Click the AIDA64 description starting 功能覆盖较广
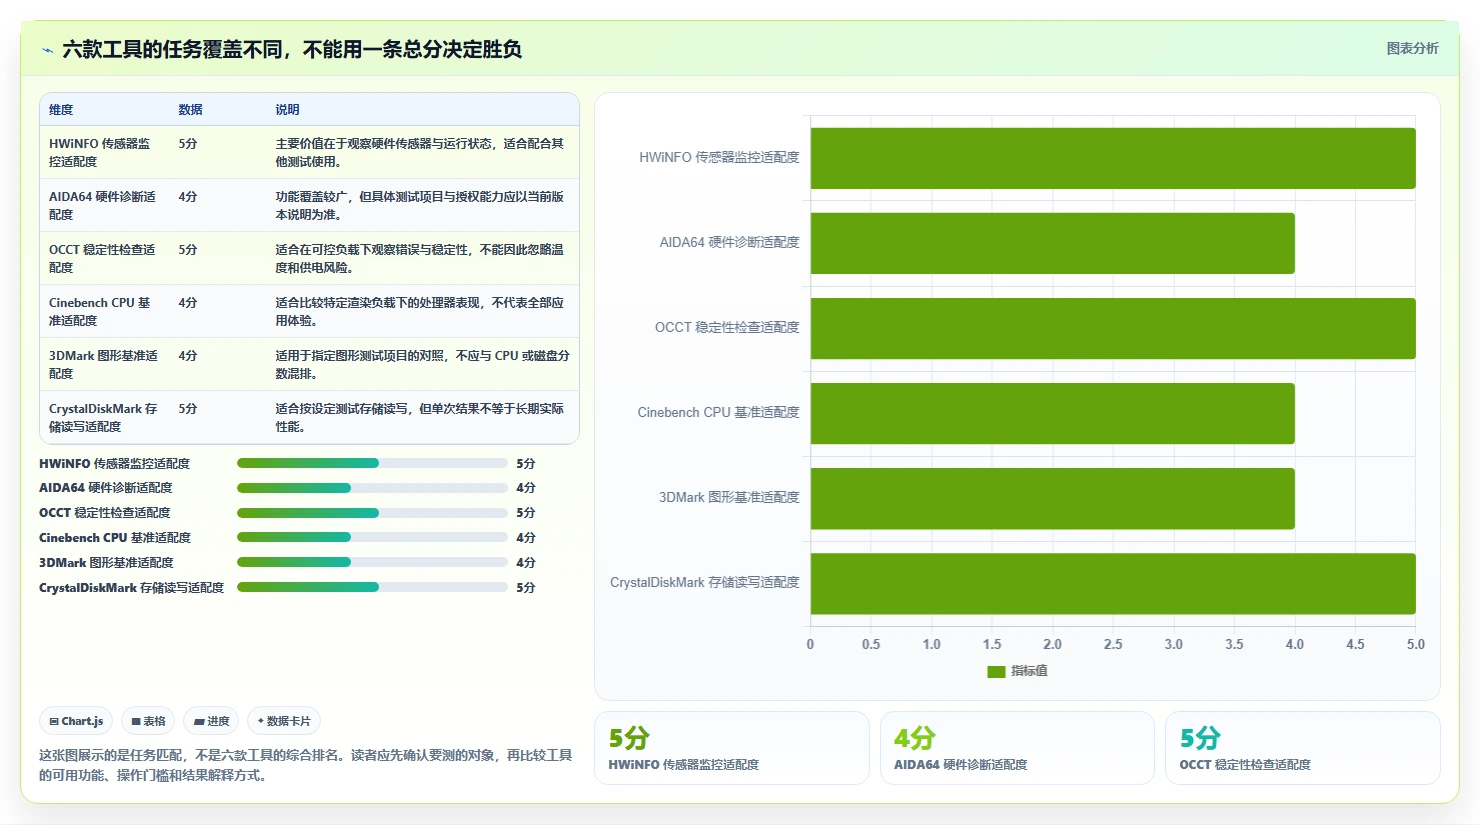 (x=420, y=205)
